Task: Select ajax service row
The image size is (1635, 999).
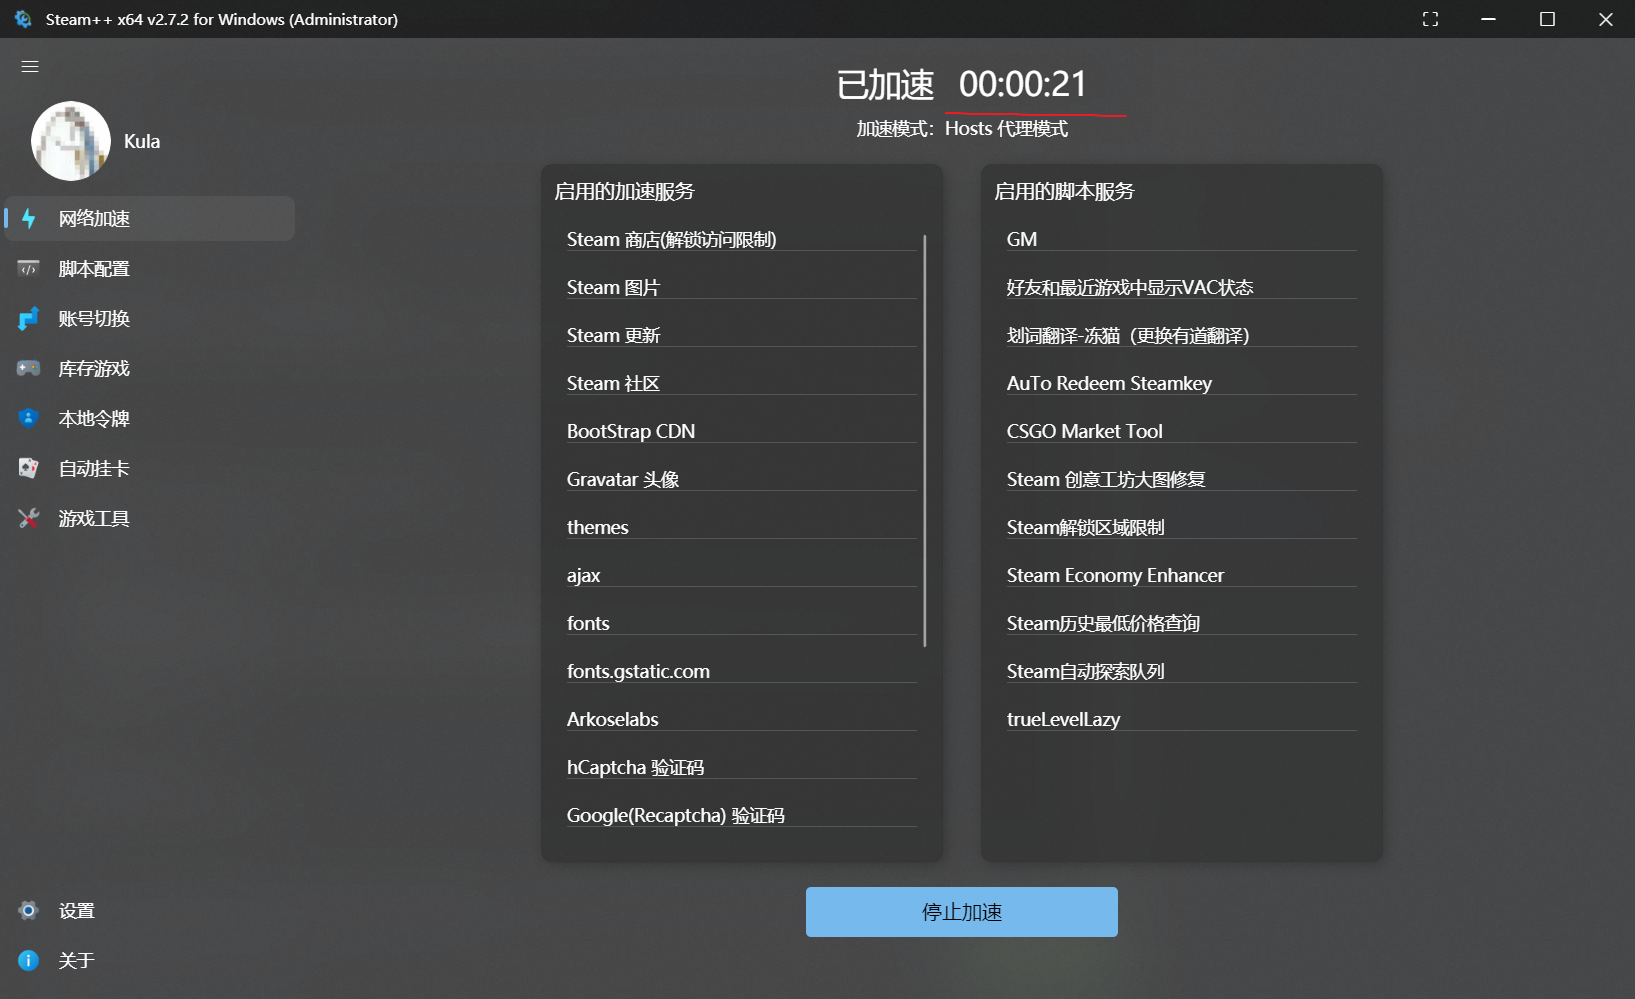Action: click(x=741, y=575)
